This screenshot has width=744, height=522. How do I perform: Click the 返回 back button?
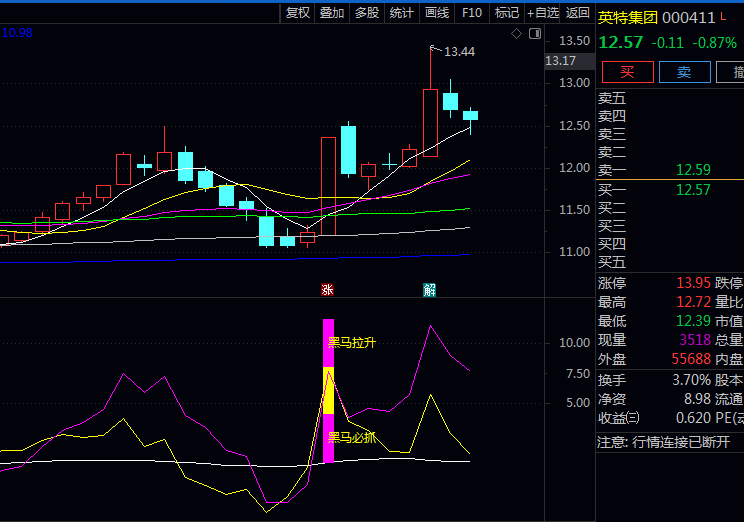pyautogui.click(x=577, y=13)
